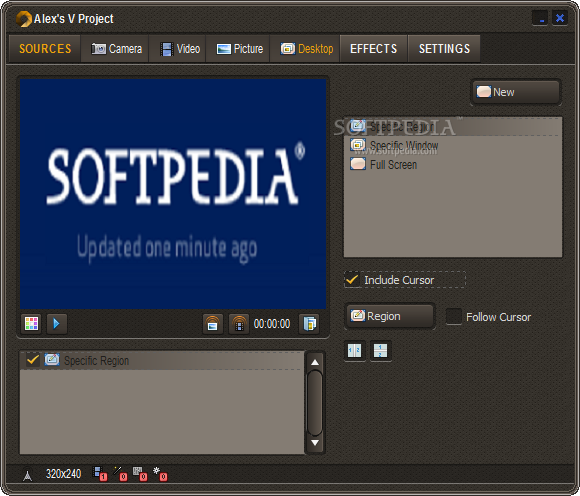This screenshot has width=580, height=496.
Task: Click the sources count icon showing 1
Action: (100, 474)
